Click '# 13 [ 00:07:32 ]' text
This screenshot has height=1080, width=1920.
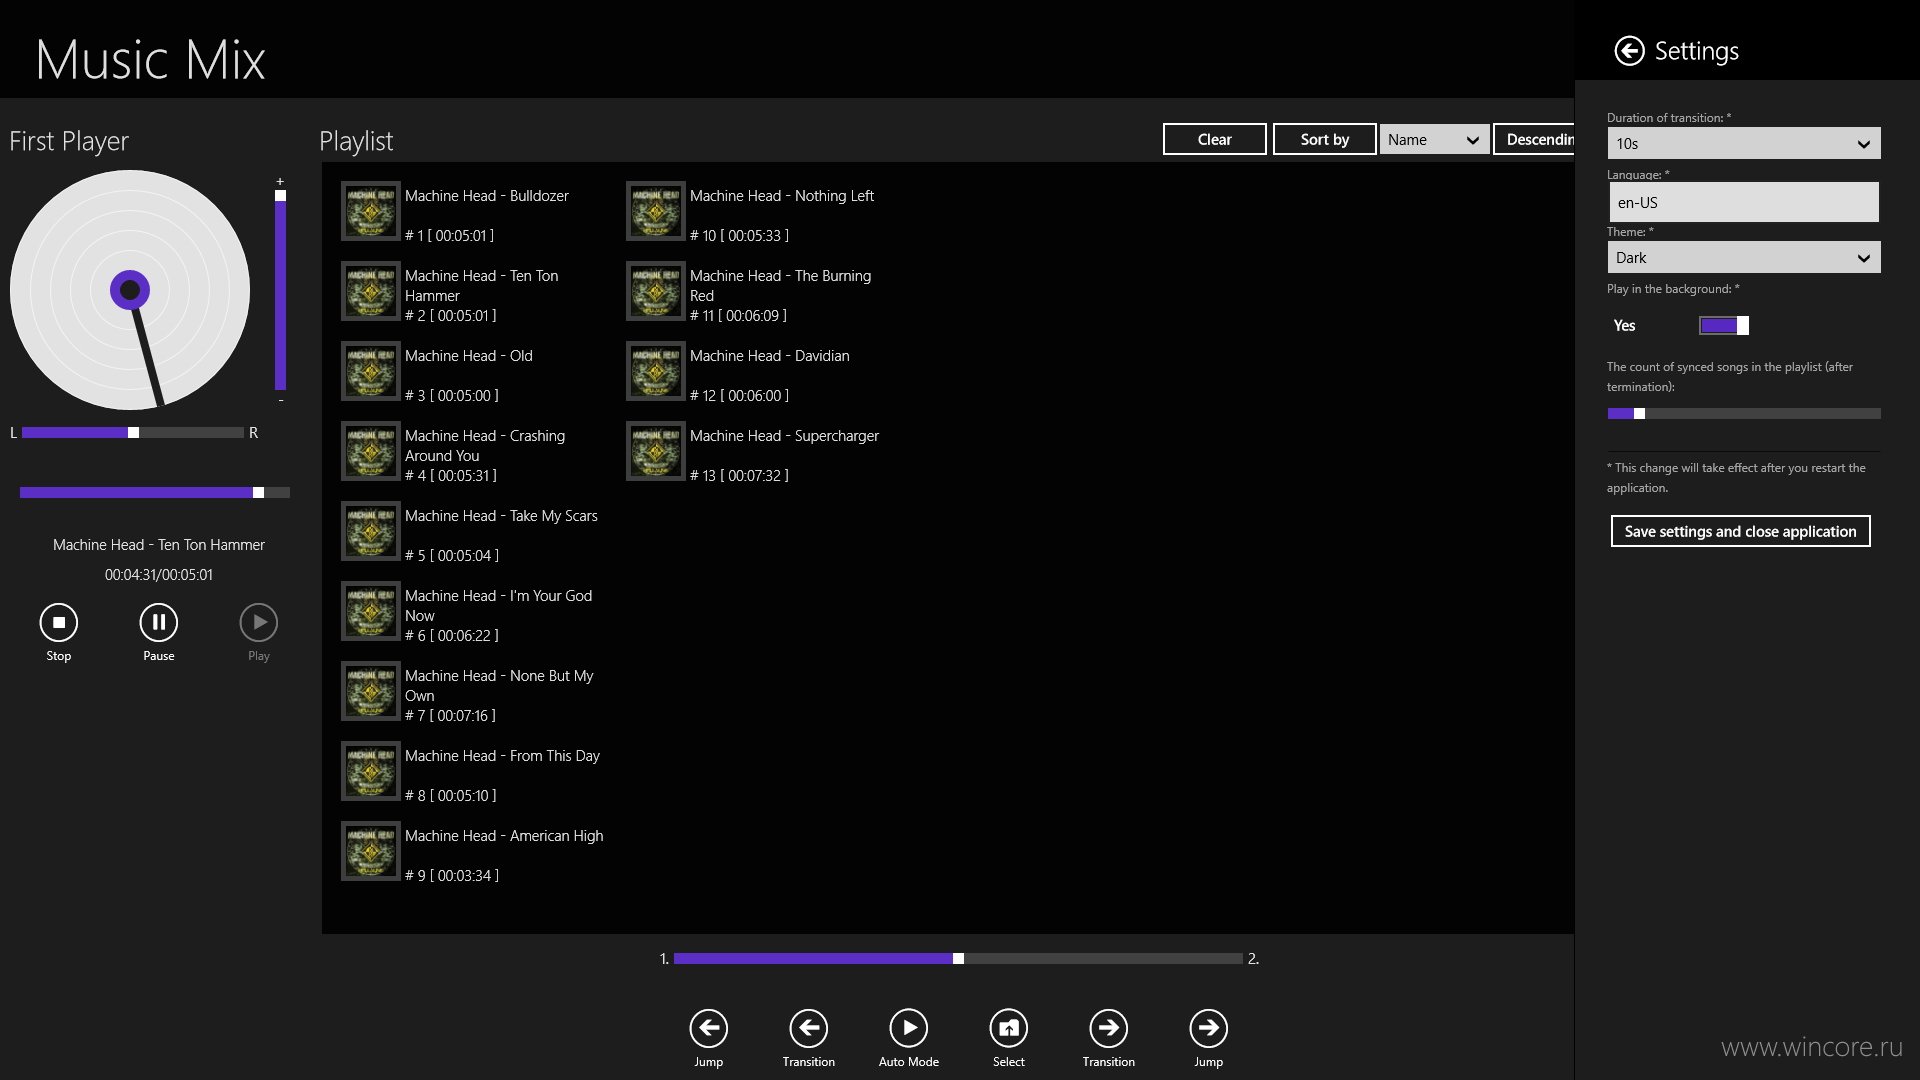click(739, 476)
